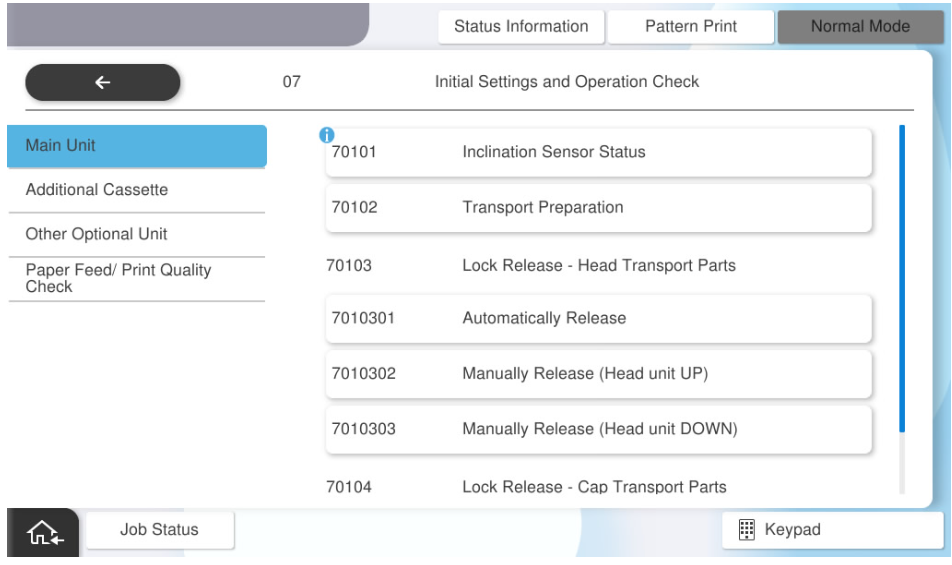Toggle Normal Mode button
Screen dimensions: 952x565
(860, 27)
